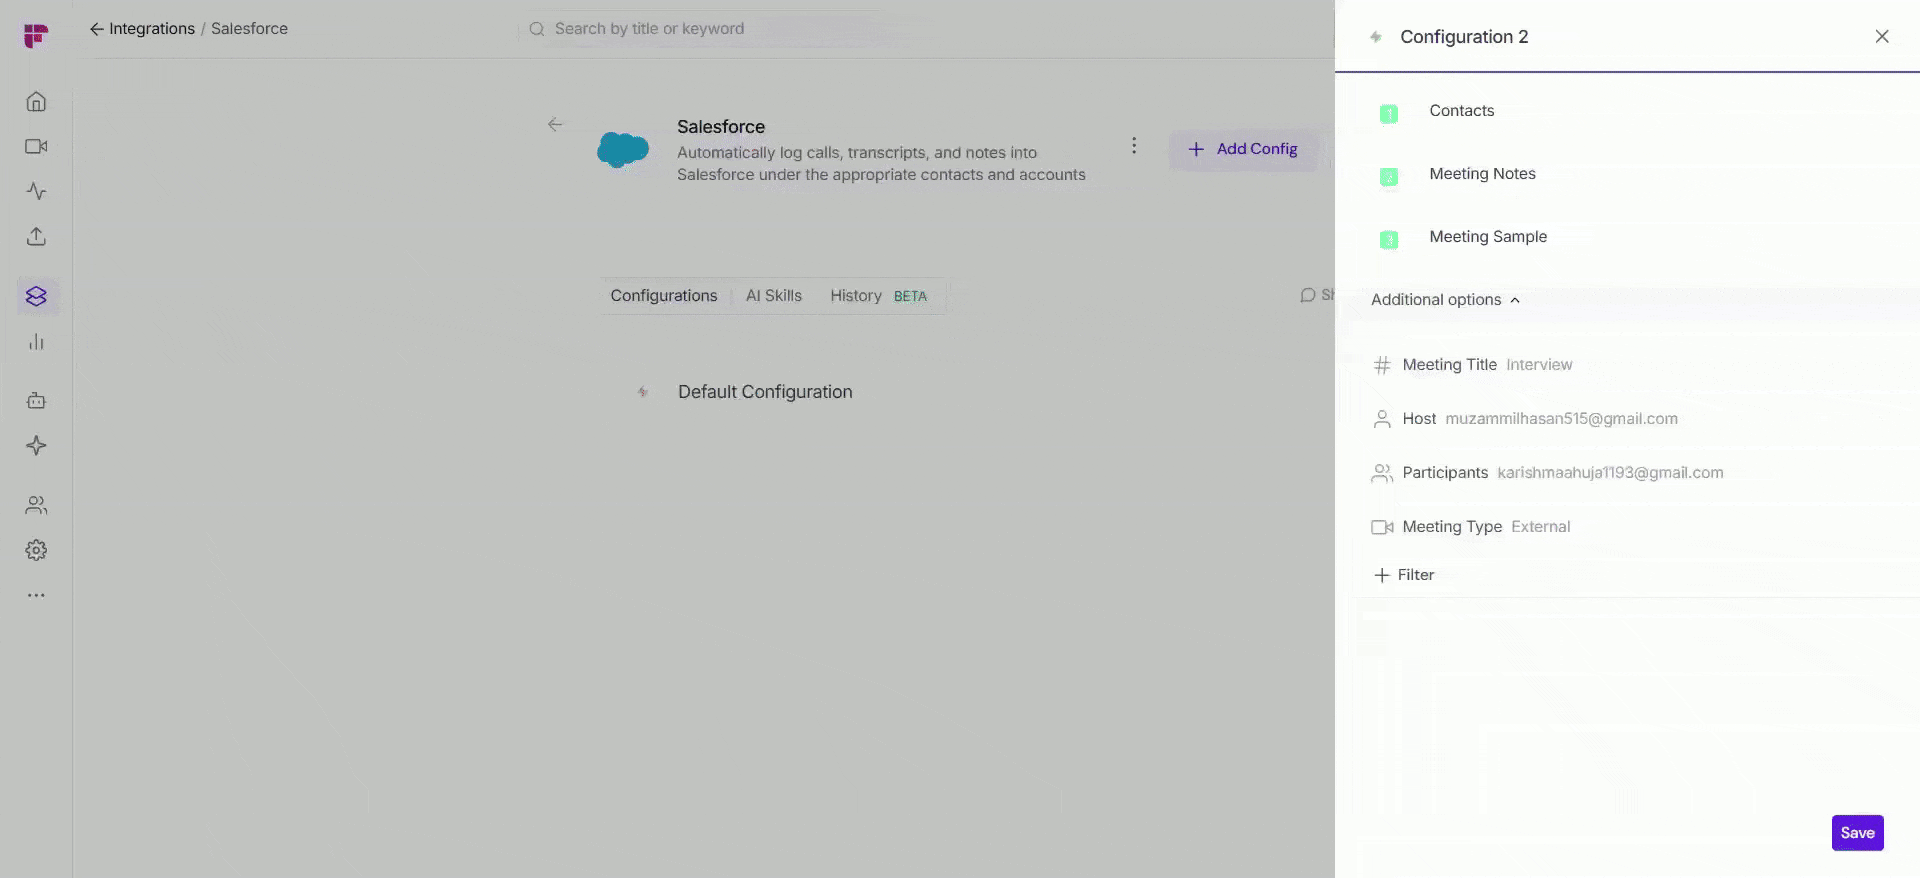1920x878 pixels.
Task: Open the three-dot menu beside Add Config
Action: (x=1134, y=146)
